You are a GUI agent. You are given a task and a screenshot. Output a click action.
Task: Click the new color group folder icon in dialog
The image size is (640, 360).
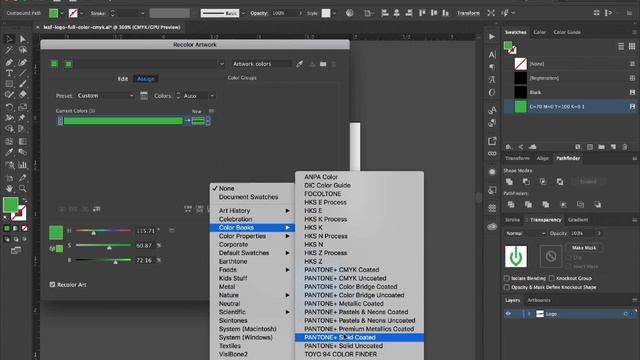(323, 64)
